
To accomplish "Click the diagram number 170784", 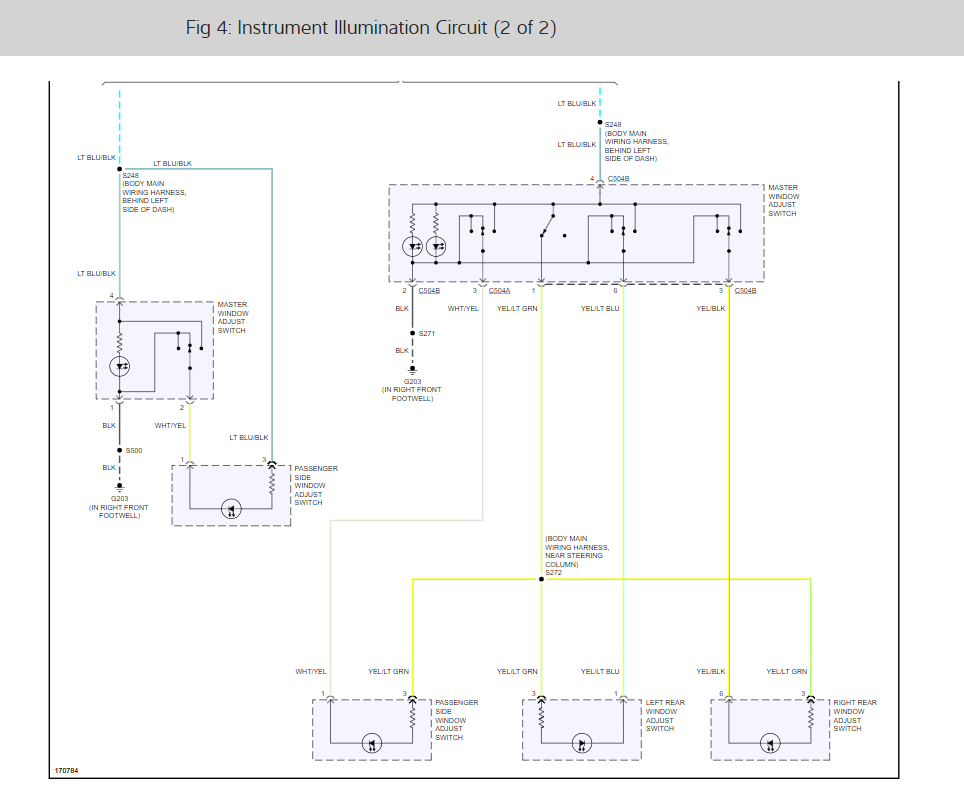I will [66, 770].
